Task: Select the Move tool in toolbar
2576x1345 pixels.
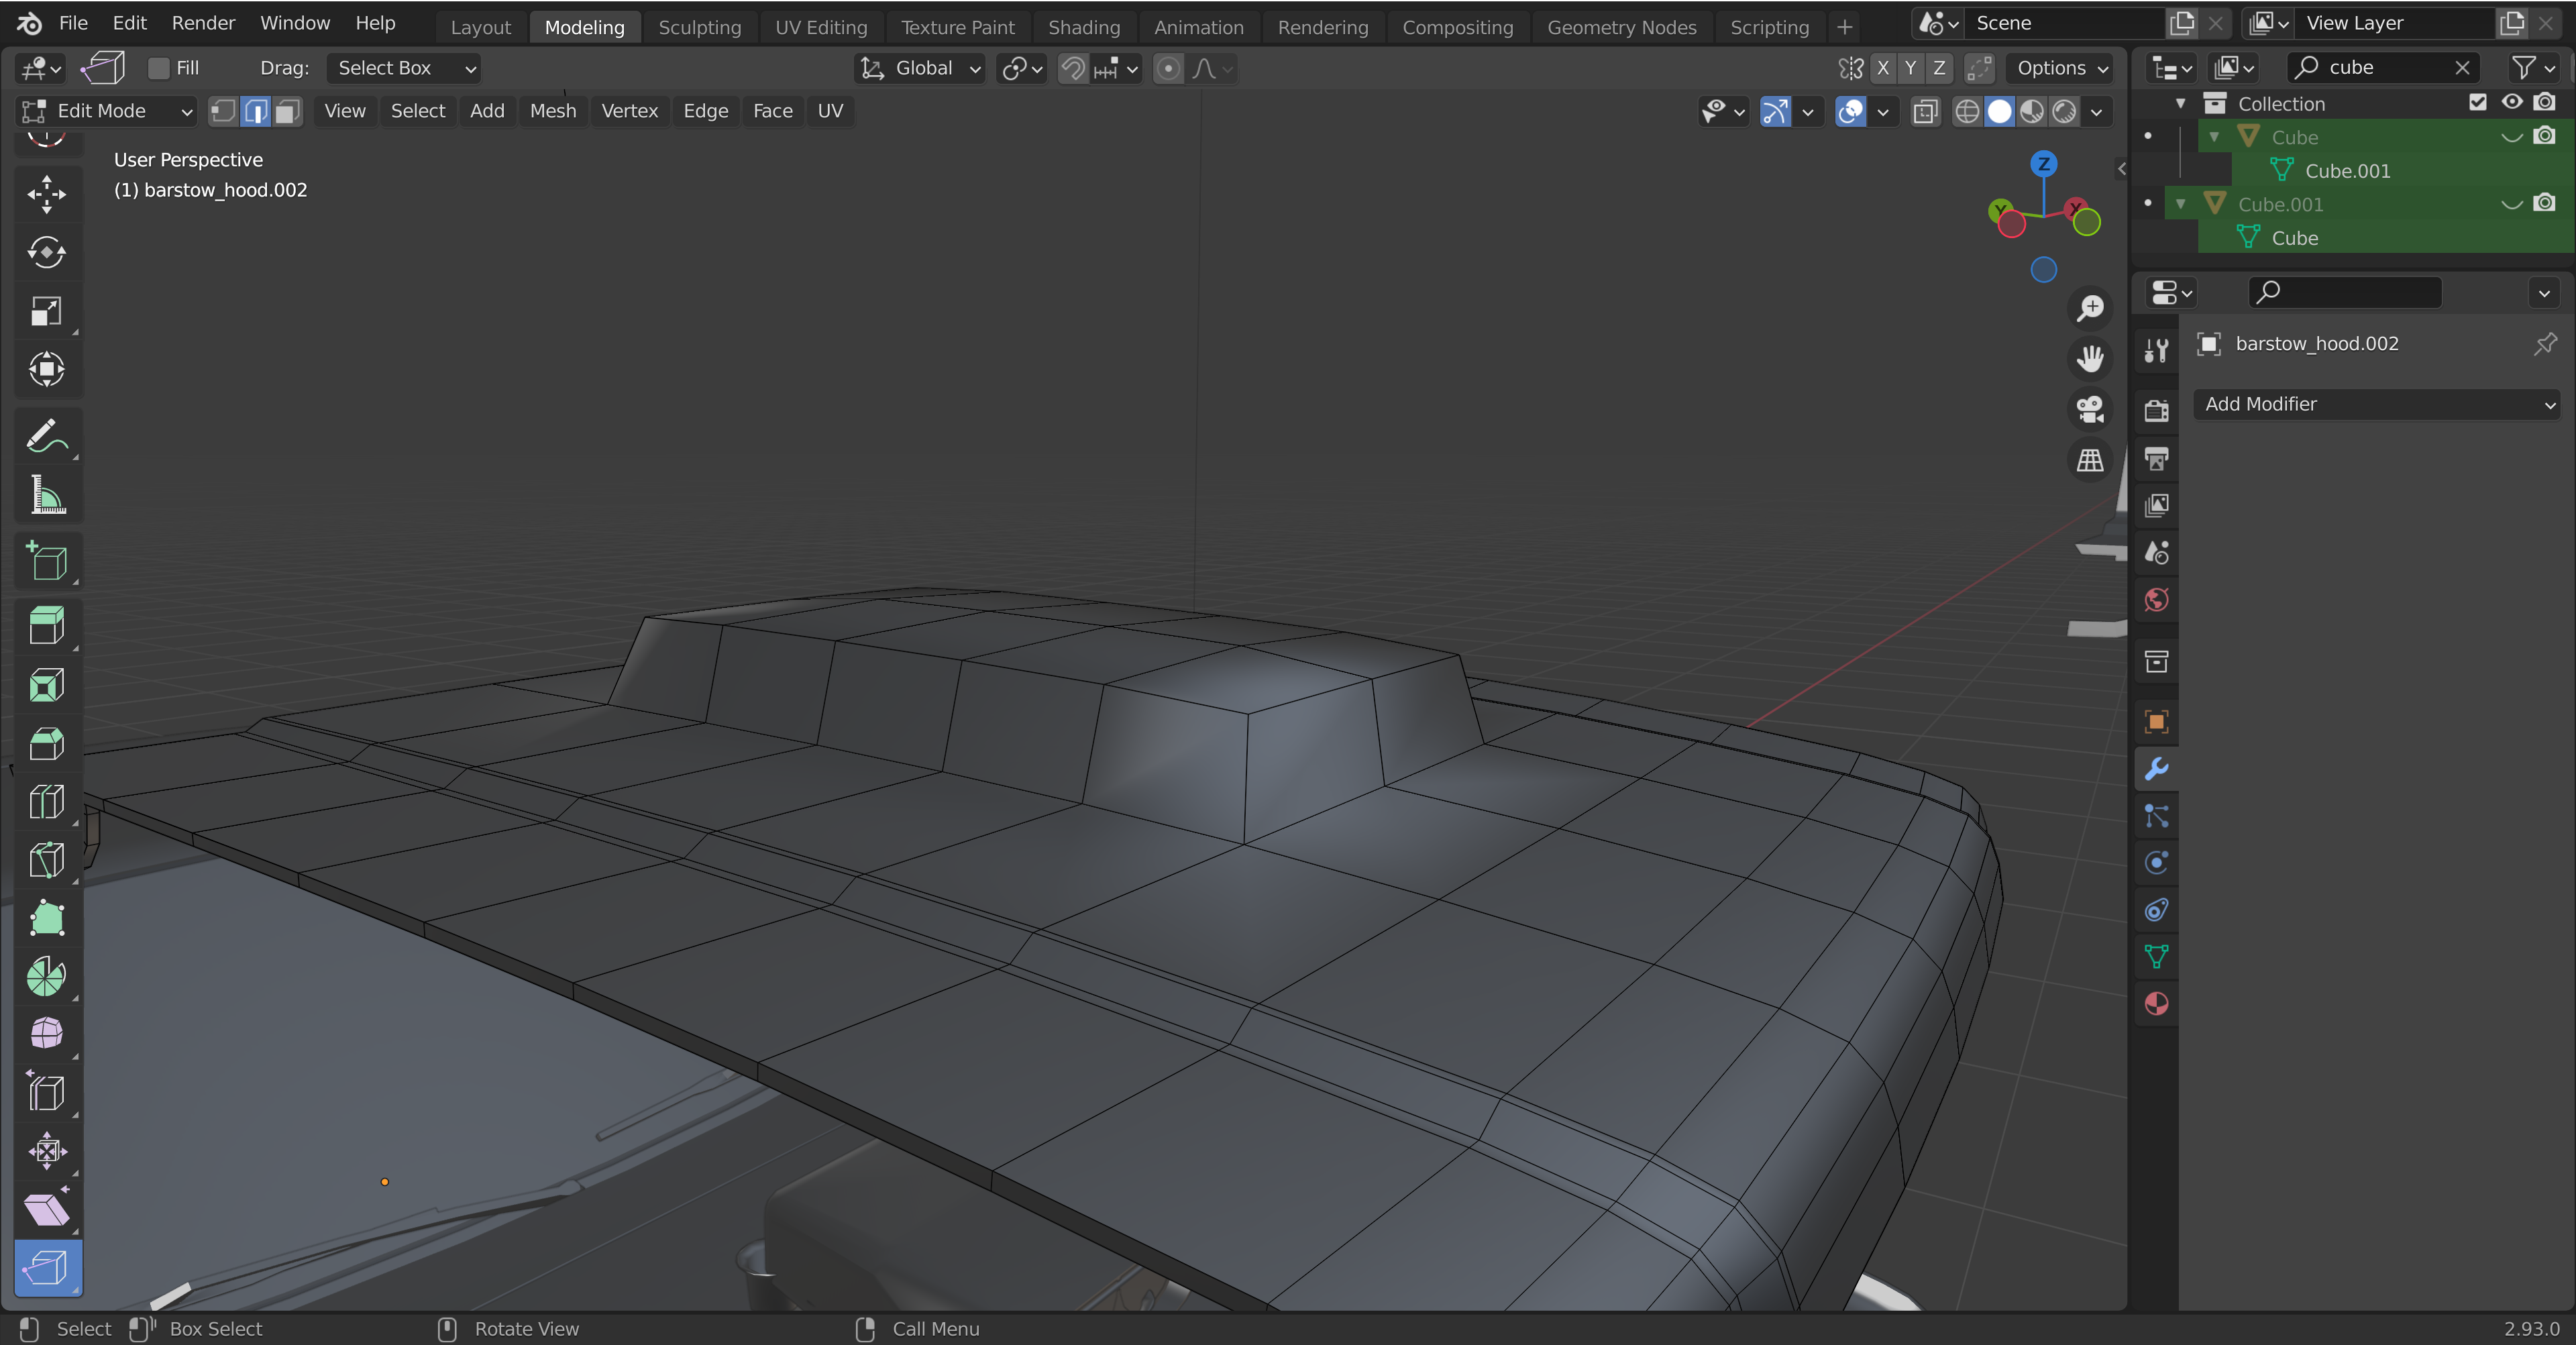Action: pyautogui.click(x=46, y=194)
